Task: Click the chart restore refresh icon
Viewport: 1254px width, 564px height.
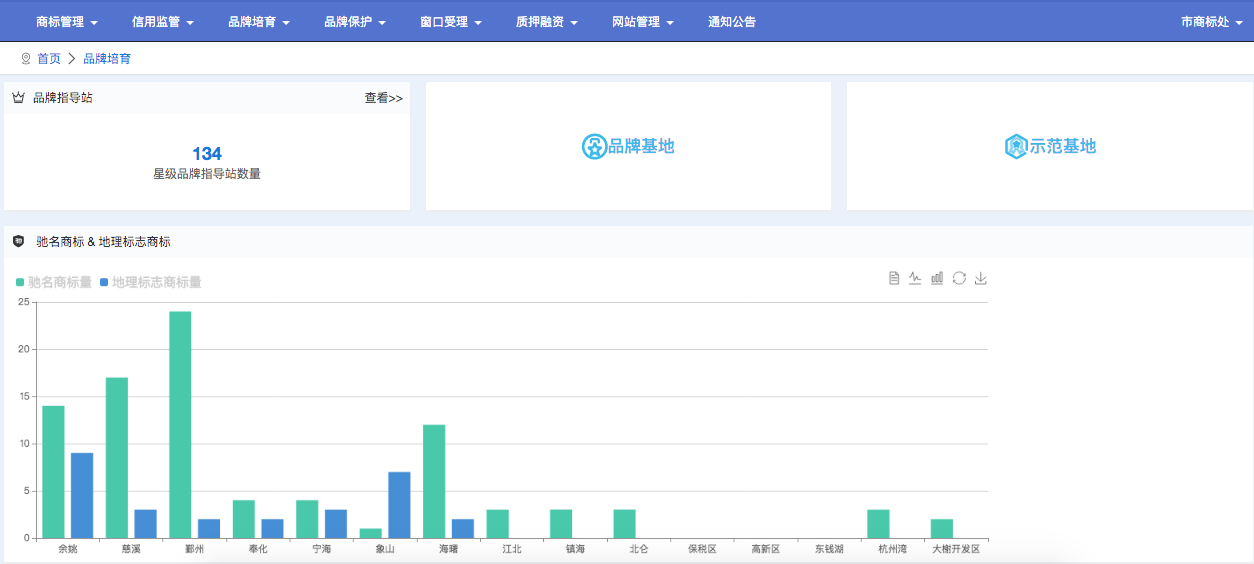Action: [959, 278]
